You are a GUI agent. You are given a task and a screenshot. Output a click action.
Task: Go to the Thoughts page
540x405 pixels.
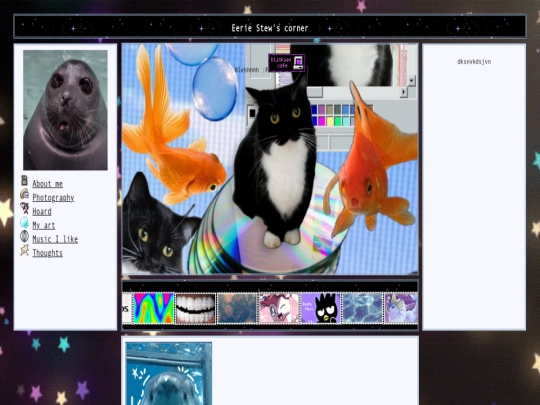pyautogui.click(x=48, y=253)
